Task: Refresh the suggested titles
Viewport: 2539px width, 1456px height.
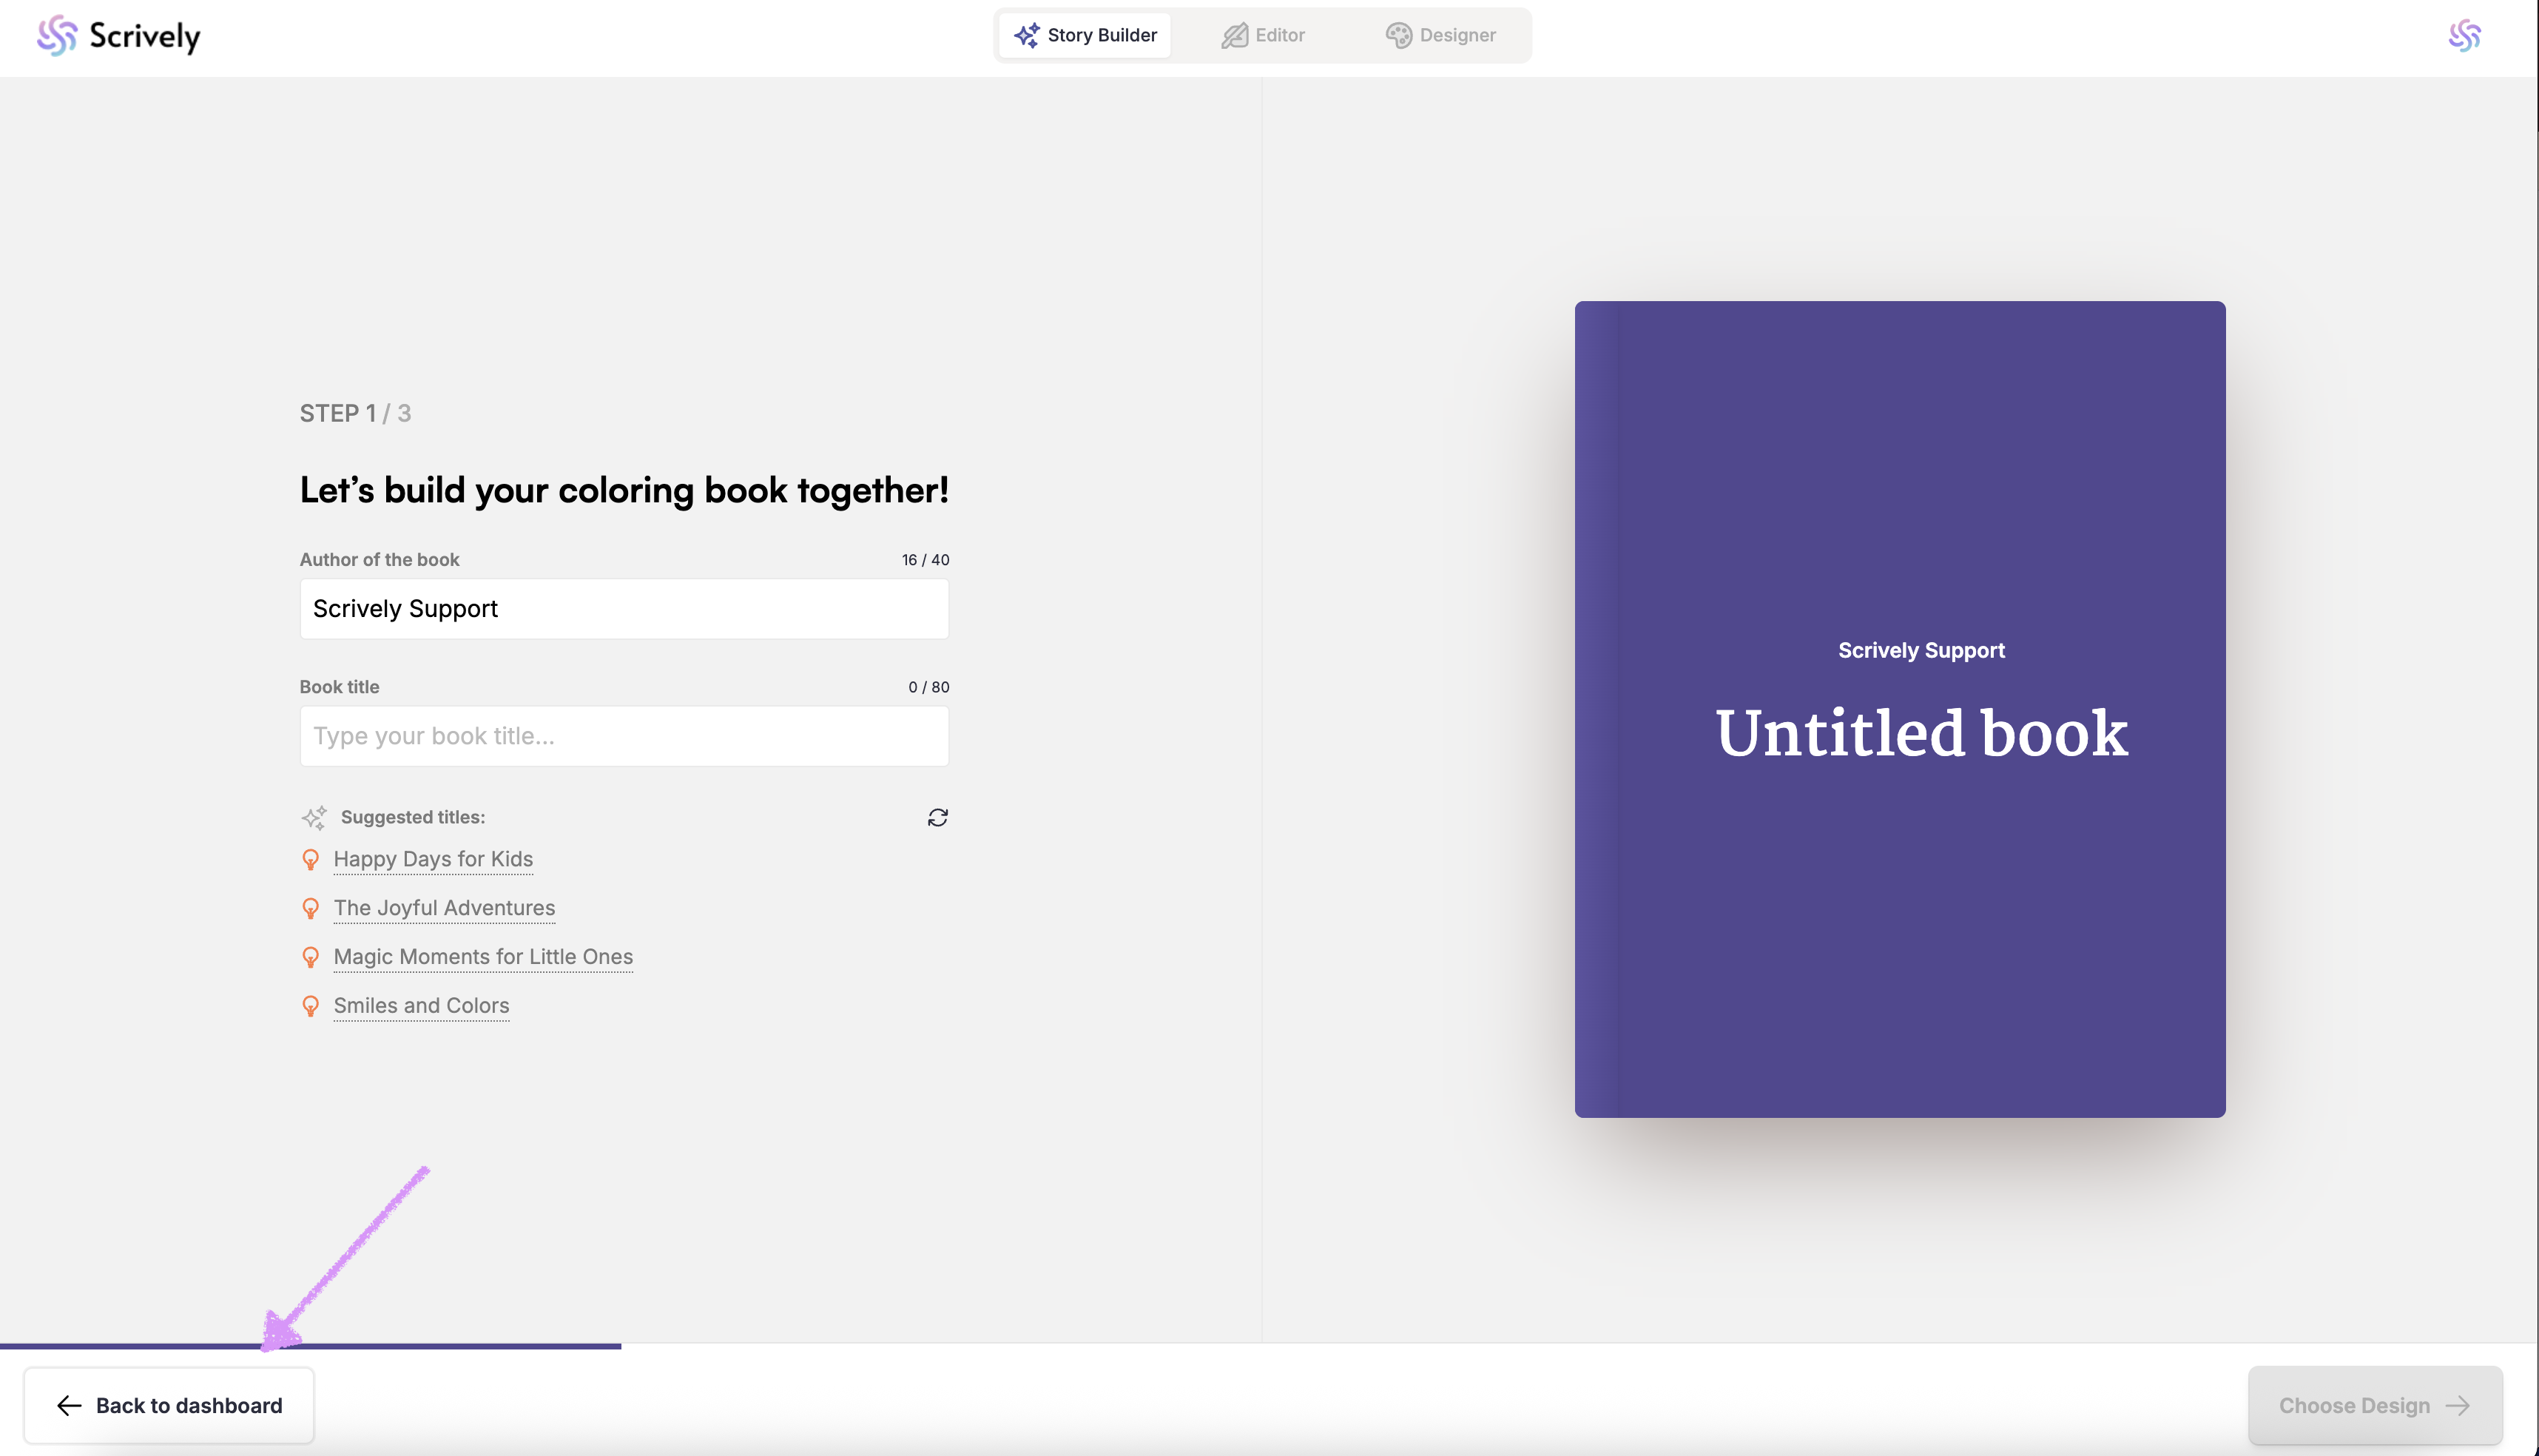Action: pyautogui.click(x=937, y=818)
